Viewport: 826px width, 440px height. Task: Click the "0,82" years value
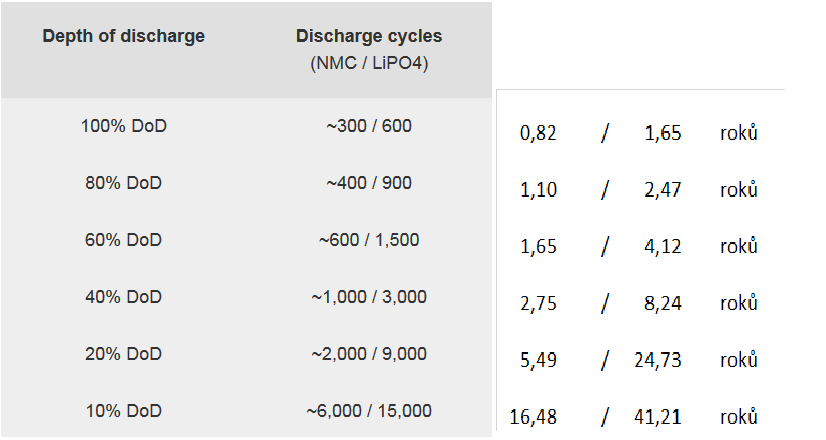click(538, 134)
